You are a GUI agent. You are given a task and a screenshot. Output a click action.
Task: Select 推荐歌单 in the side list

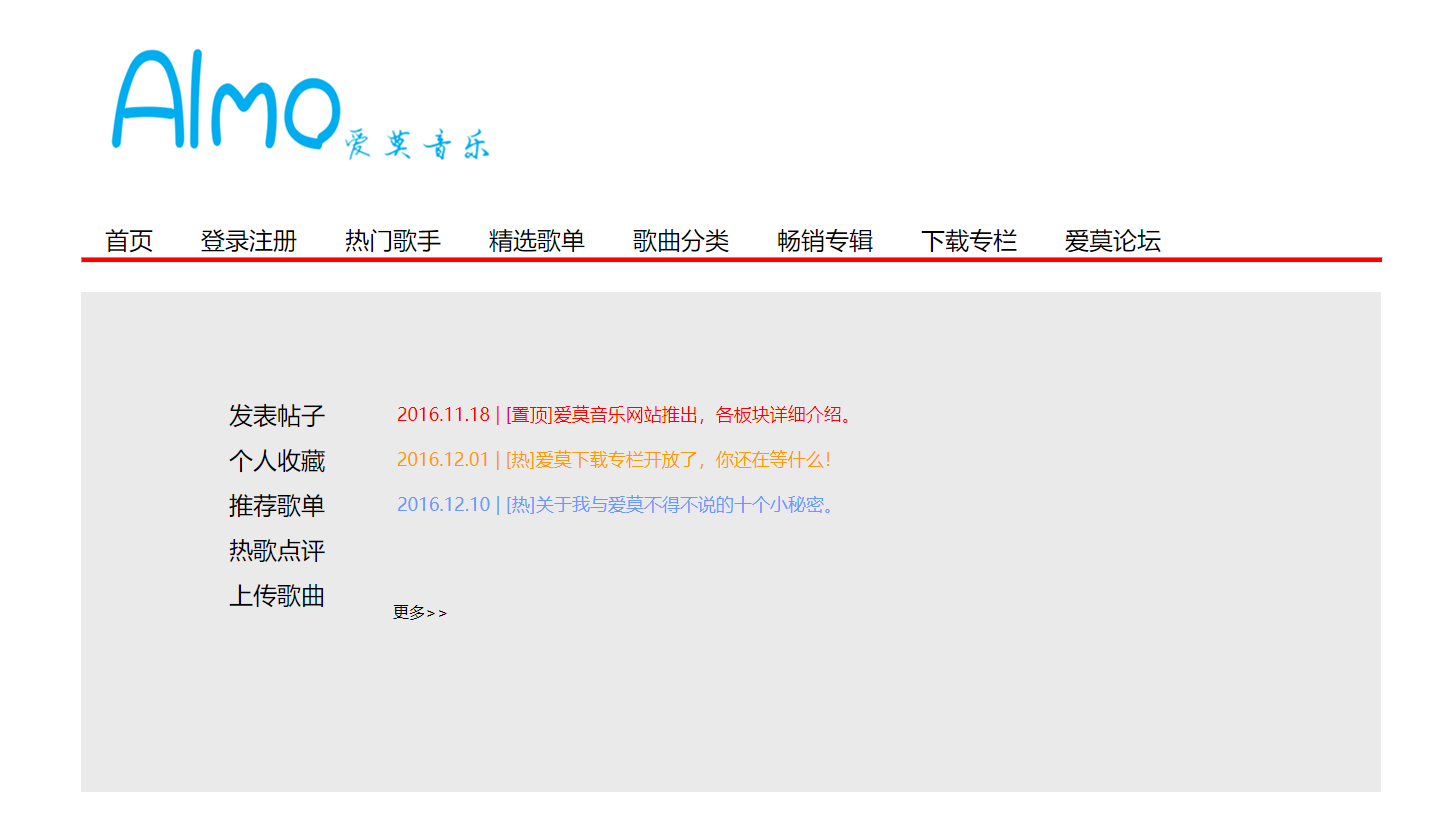(x=277, y=506)
